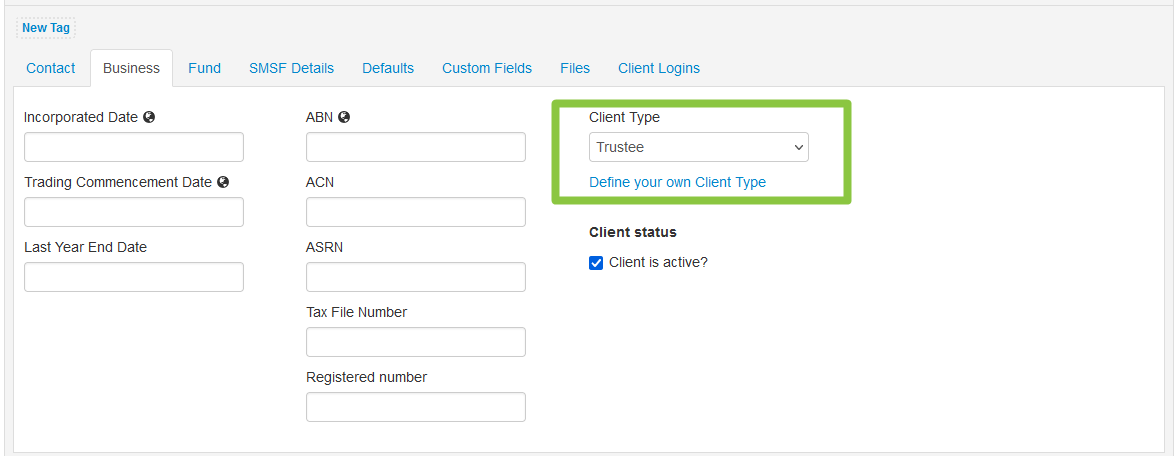Viewport: 1174px width, 456px height.
Task: Open the Custom Fields tab
Action: click(487, 68)
